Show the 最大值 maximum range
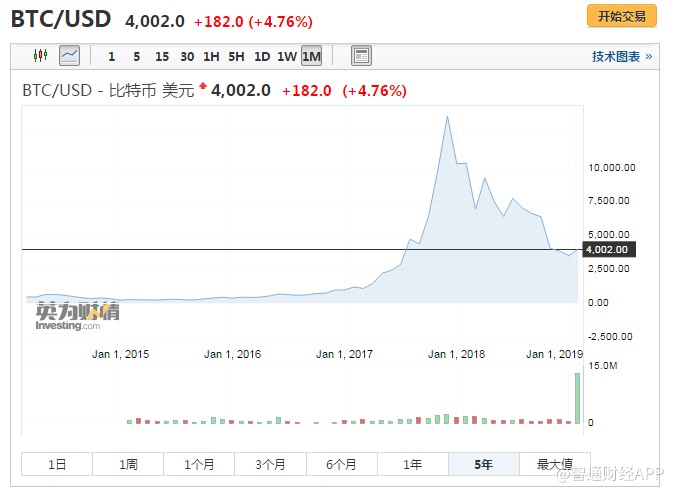 554,464
